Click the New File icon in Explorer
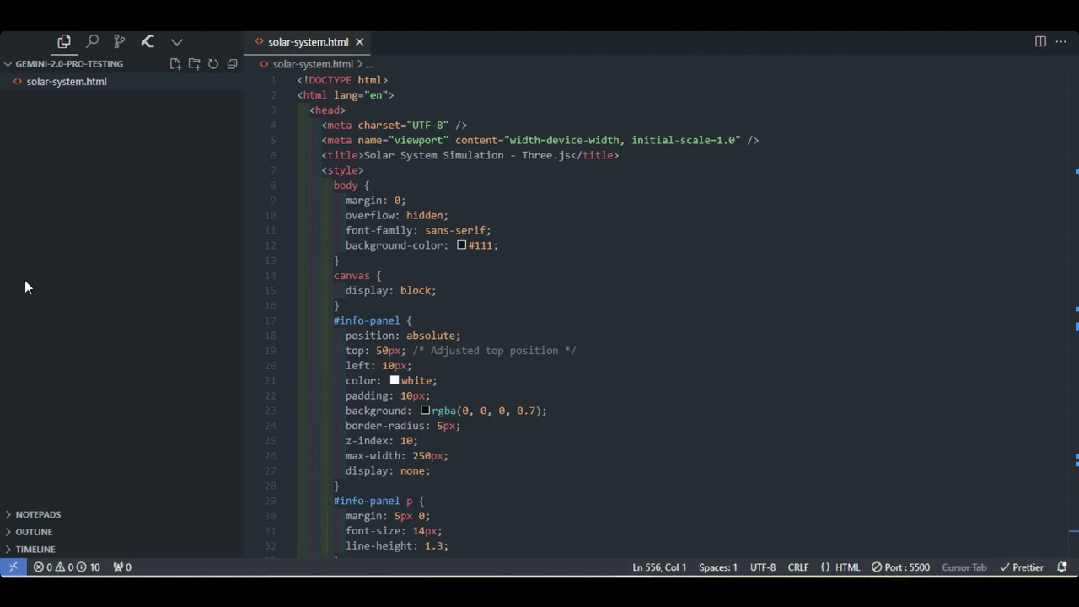The image size is (1079, 607). 175,64
